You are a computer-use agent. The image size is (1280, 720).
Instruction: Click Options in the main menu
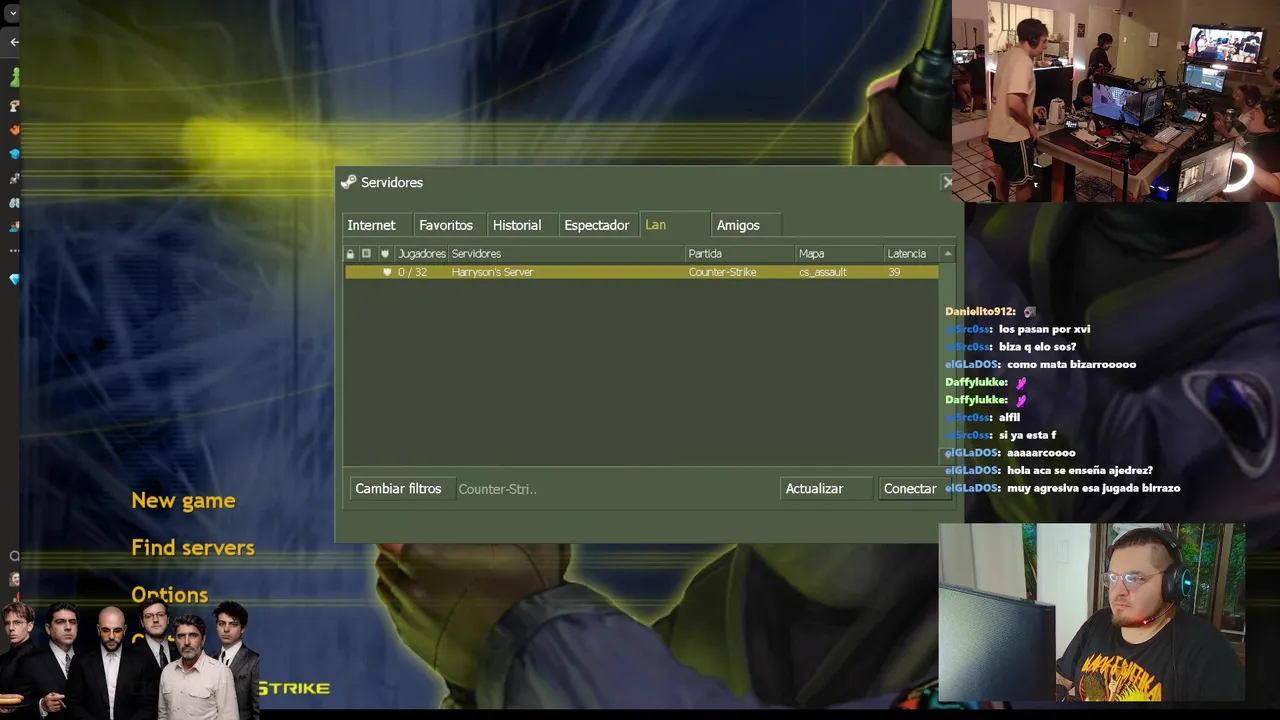tap(170, 595)
